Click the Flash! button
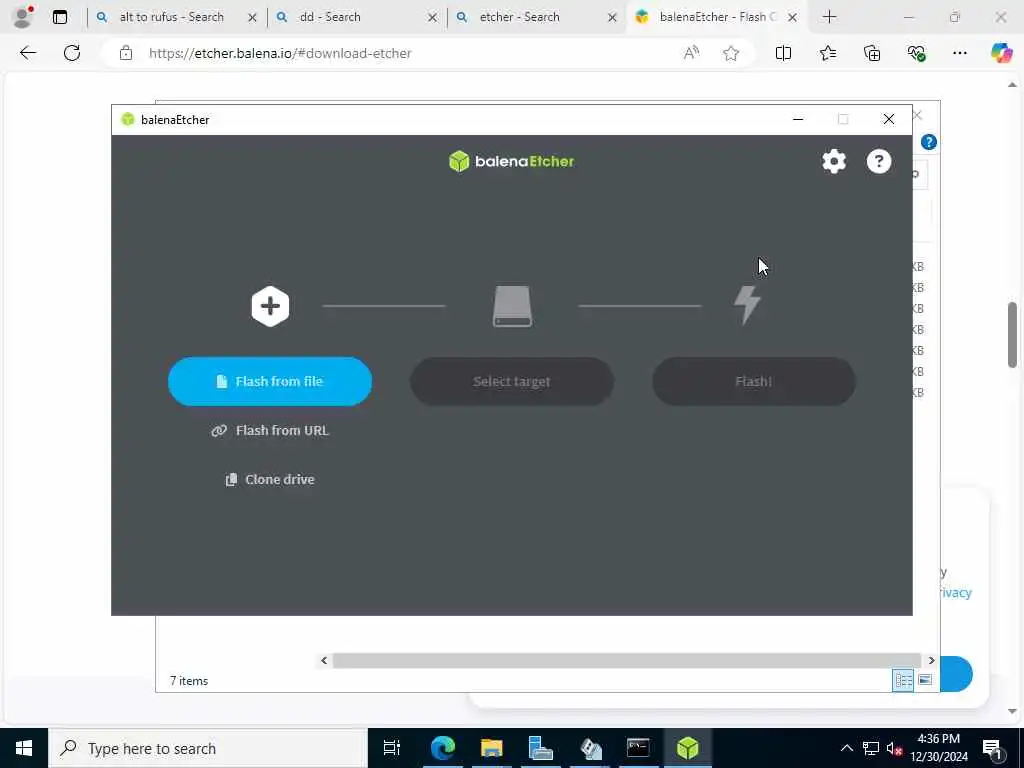This screenshot has width=1024, height=768. pos(754,381)
